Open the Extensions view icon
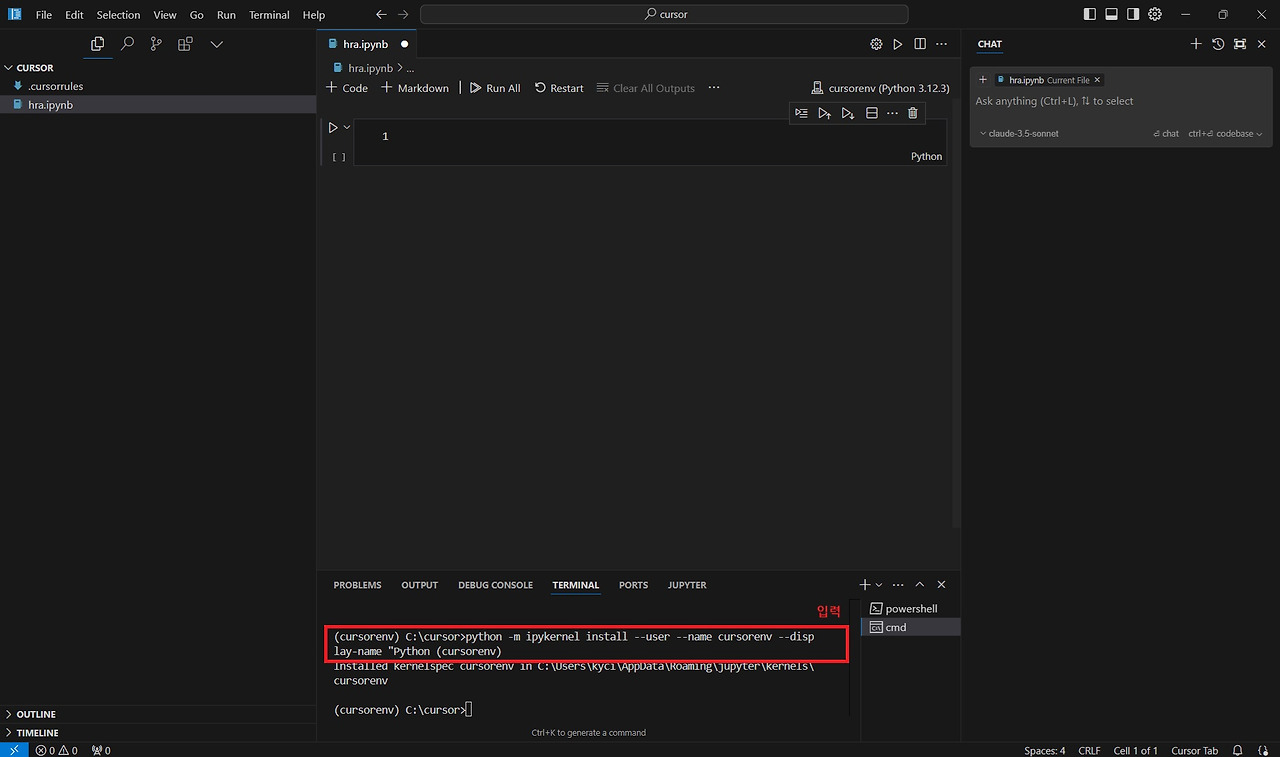The height and width of the screenshot is (757, 1280). (x=185, y=44)
